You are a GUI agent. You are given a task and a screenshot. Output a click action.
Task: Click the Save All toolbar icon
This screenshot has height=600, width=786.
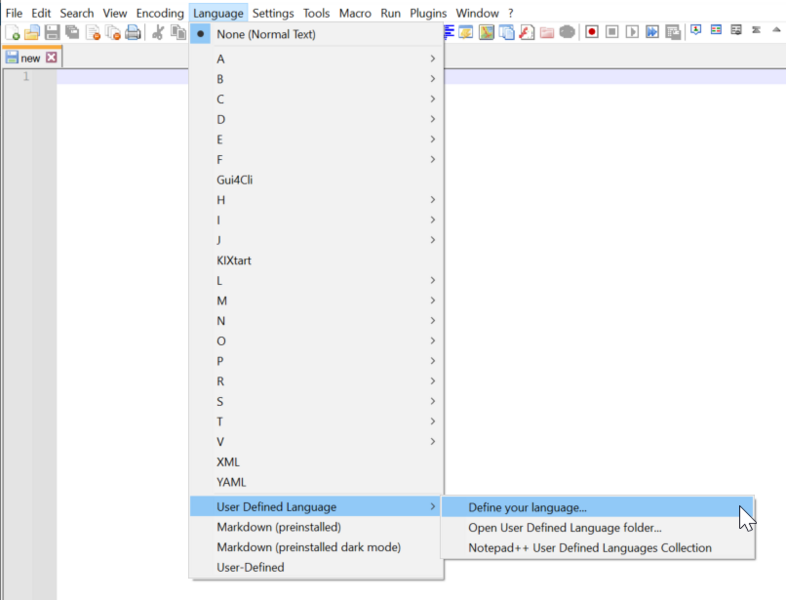[72, 32]
